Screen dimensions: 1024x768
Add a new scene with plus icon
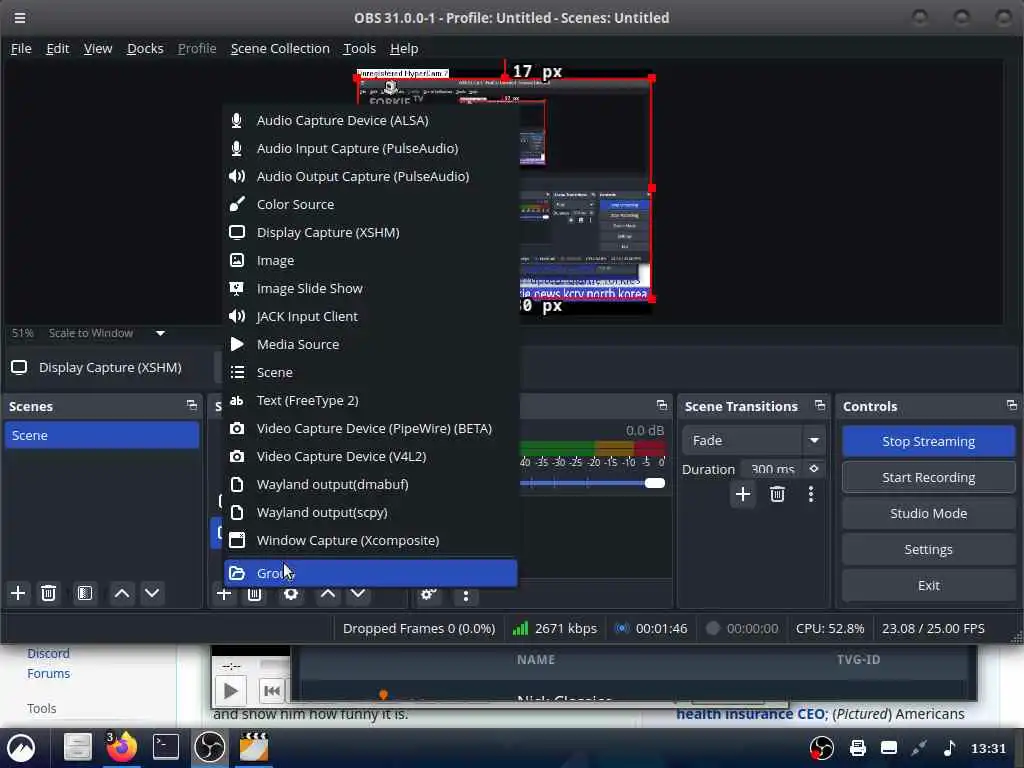pos(18,593)
